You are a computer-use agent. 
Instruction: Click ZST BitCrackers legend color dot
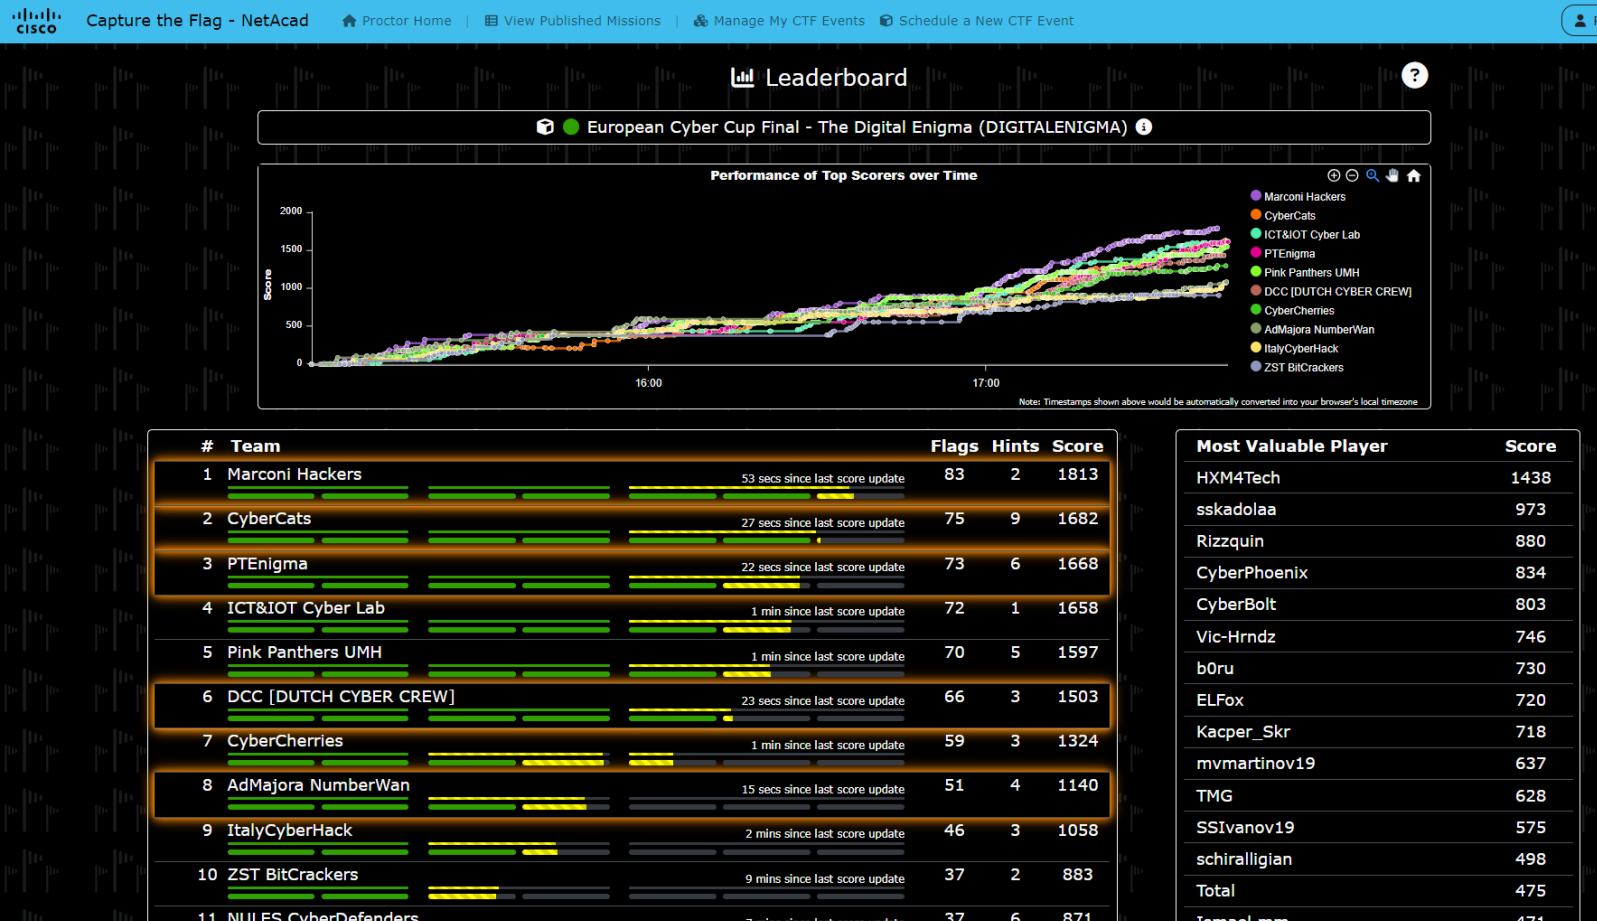coord(1256,367)
